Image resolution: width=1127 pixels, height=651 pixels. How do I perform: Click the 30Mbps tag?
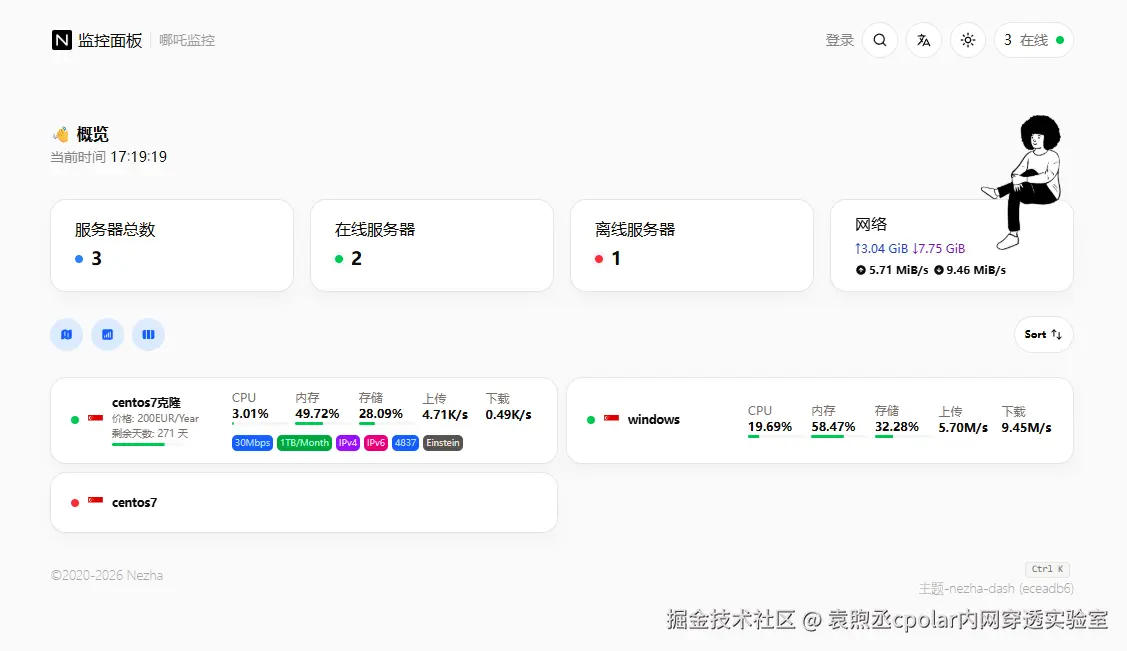(252, 443)
